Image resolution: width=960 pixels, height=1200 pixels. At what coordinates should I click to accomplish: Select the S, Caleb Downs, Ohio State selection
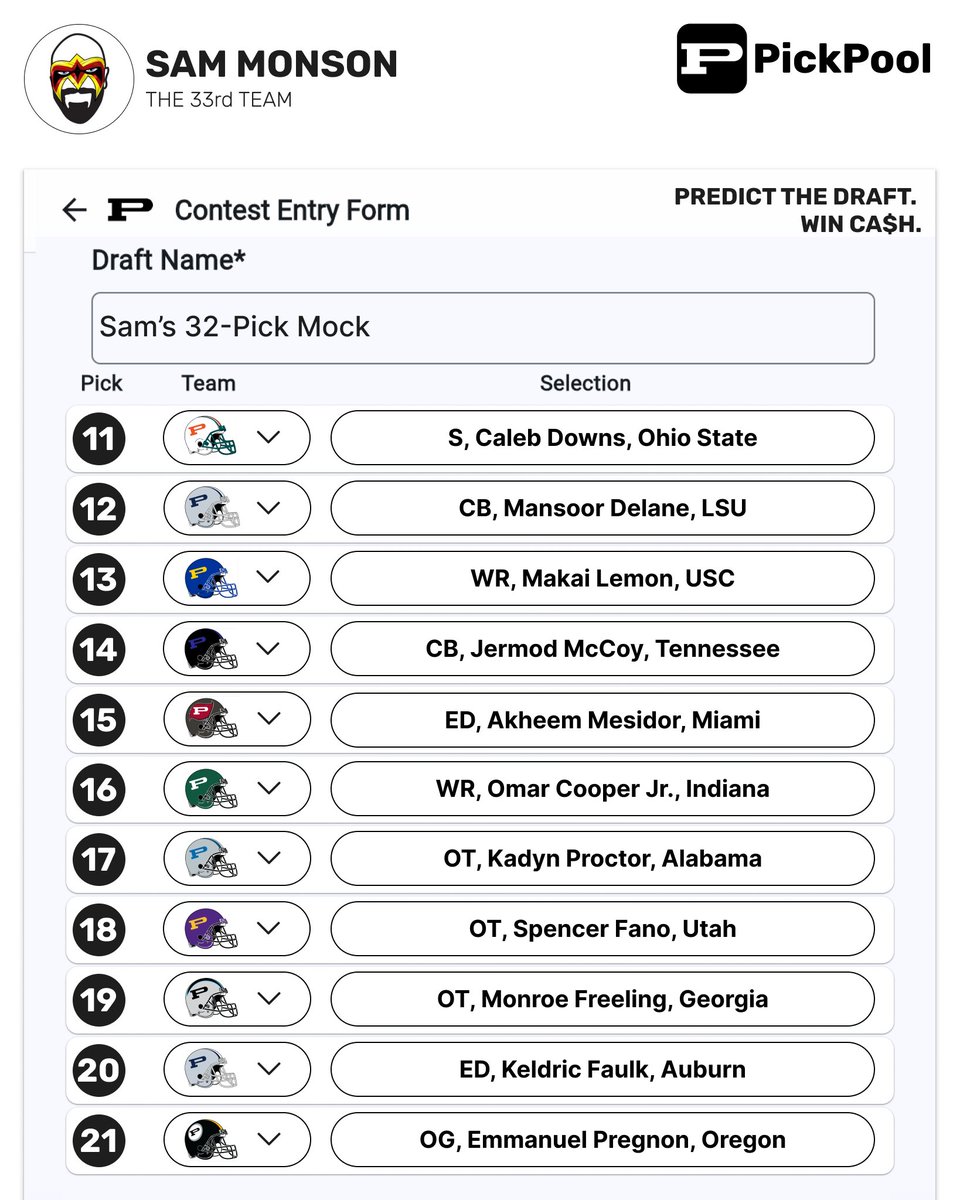click(x=603, y=438)
